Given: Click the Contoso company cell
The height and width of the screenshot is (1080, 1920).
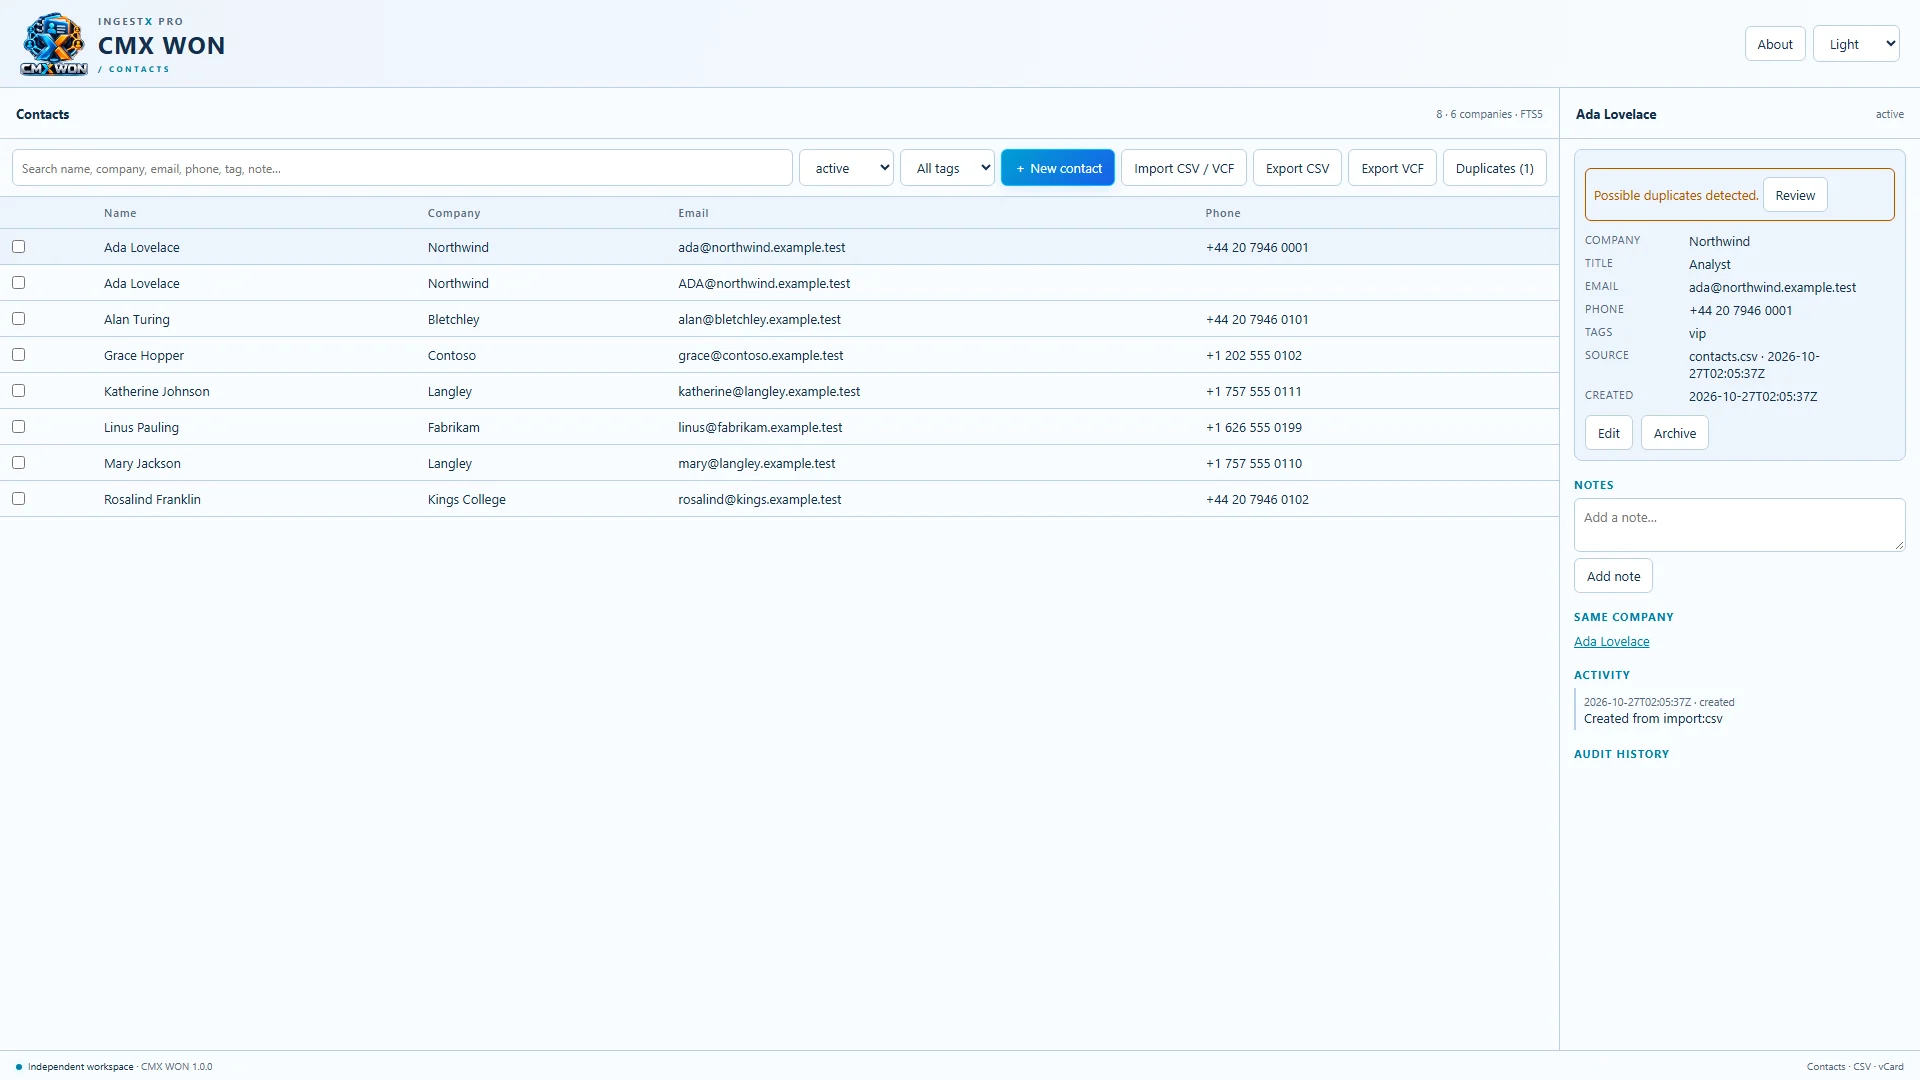Looking at the screenshot, I should click(452, 355).
